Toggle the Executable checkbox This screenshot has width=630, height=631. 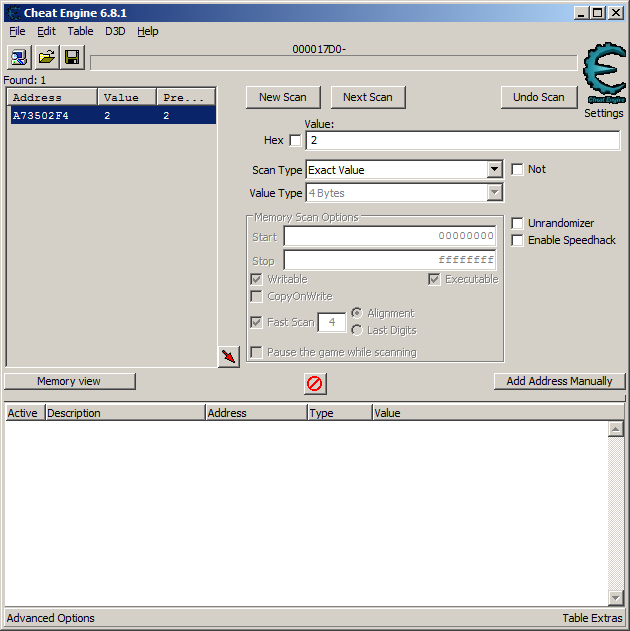[434, 279]
